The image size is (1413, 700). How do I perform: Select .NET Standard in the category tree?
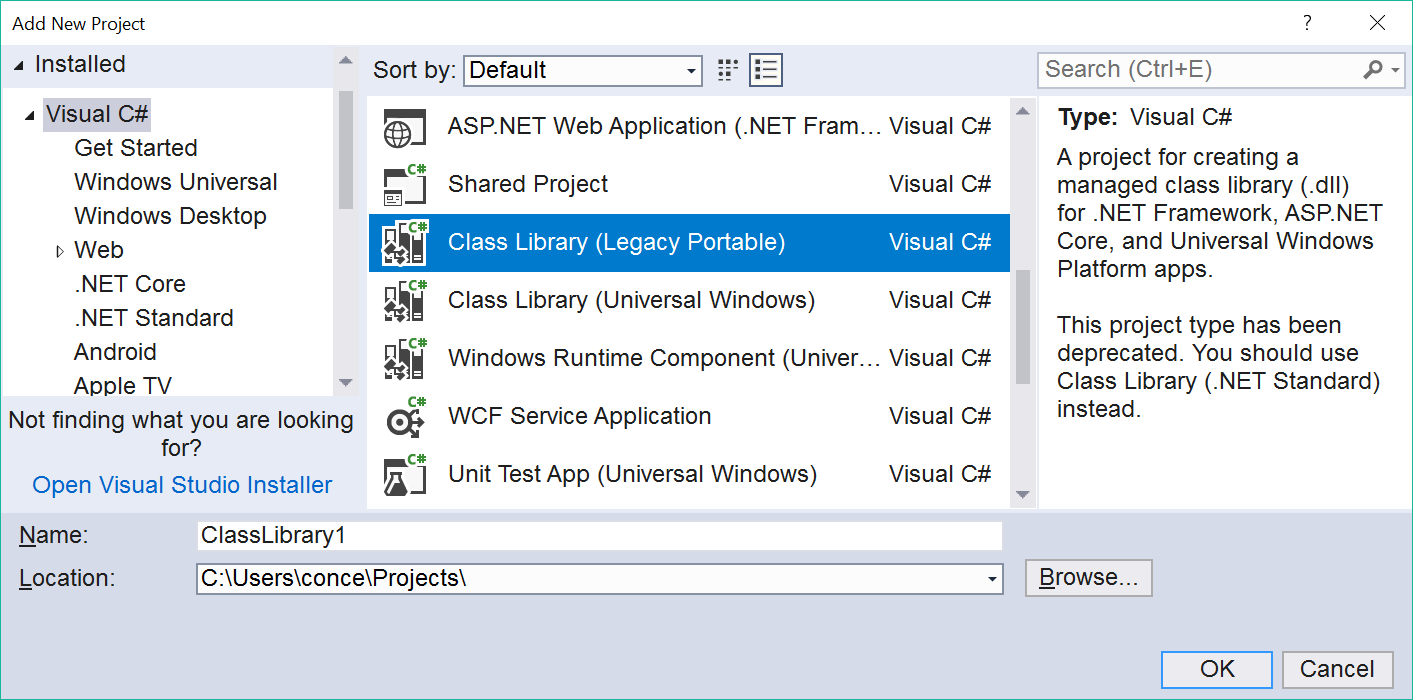click(x=153, y=318)
